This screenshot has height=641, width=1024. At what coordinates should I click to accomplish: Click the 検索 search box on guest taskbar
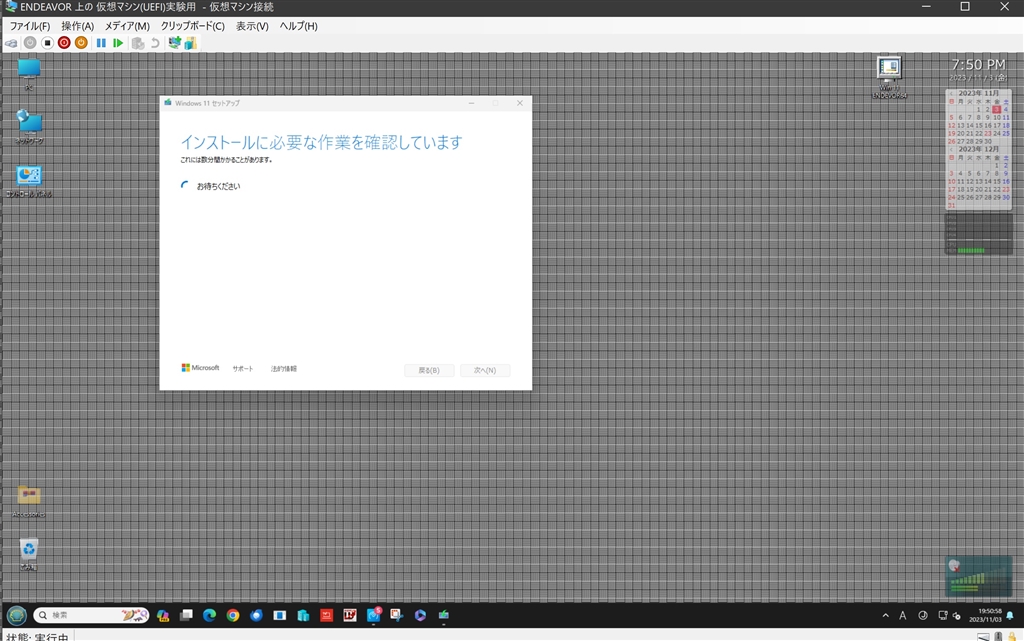point(91,615)
